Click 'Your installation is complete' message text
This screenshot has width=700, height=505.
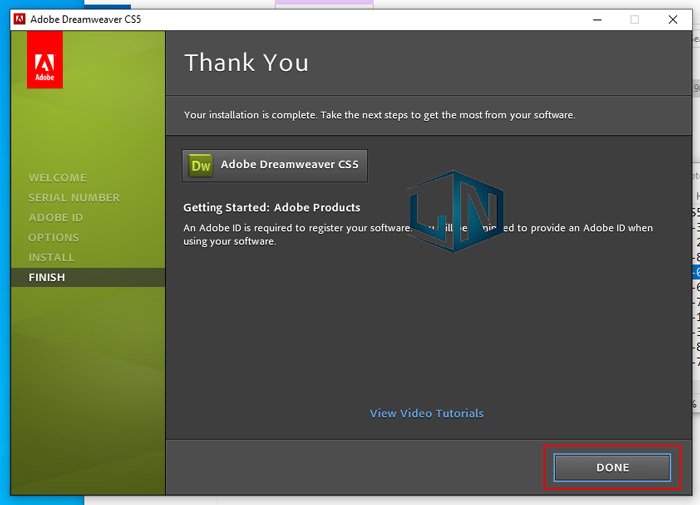click(x=379, y=115)
